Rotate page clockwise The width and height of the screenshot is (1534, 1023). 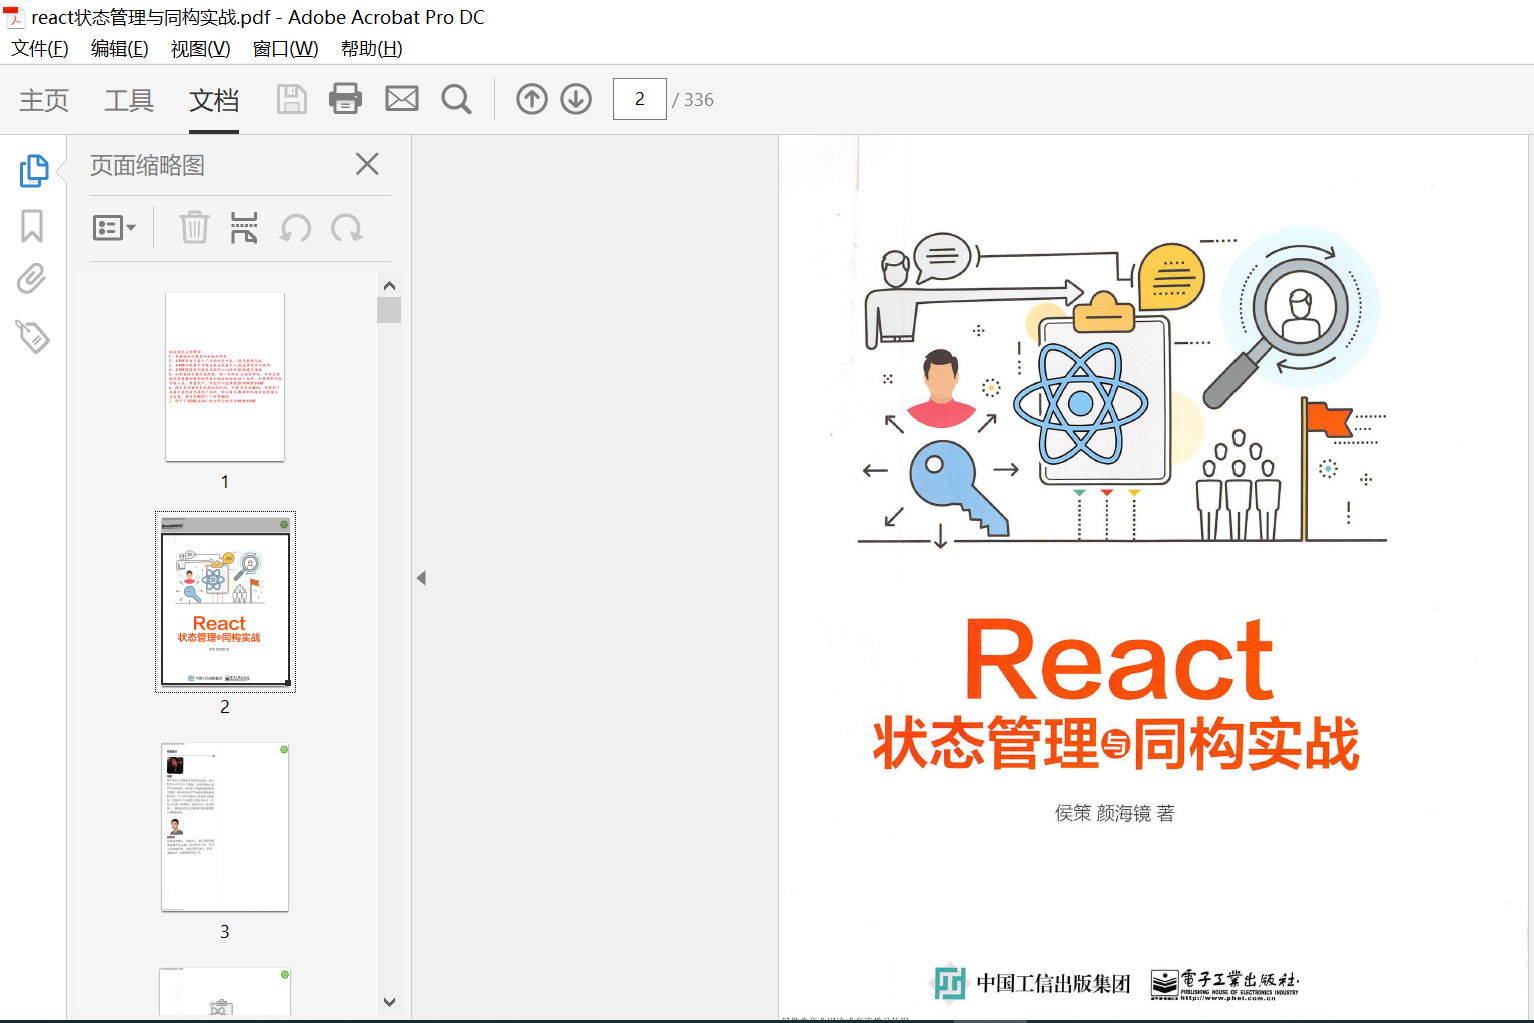pyautogui.click(x=347, y=228)
